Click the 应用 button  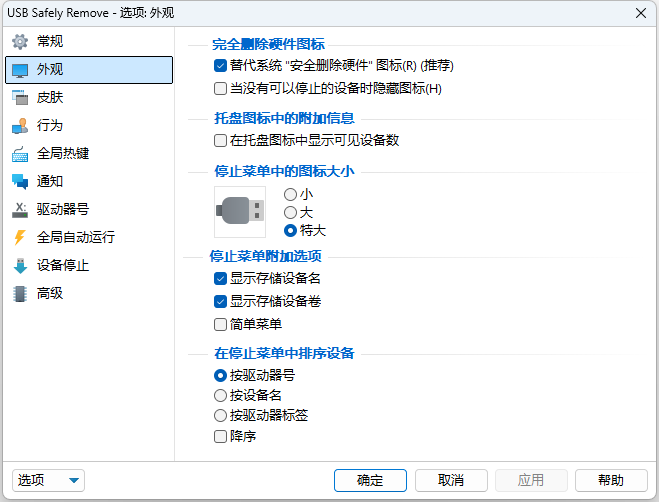(531, 481)
